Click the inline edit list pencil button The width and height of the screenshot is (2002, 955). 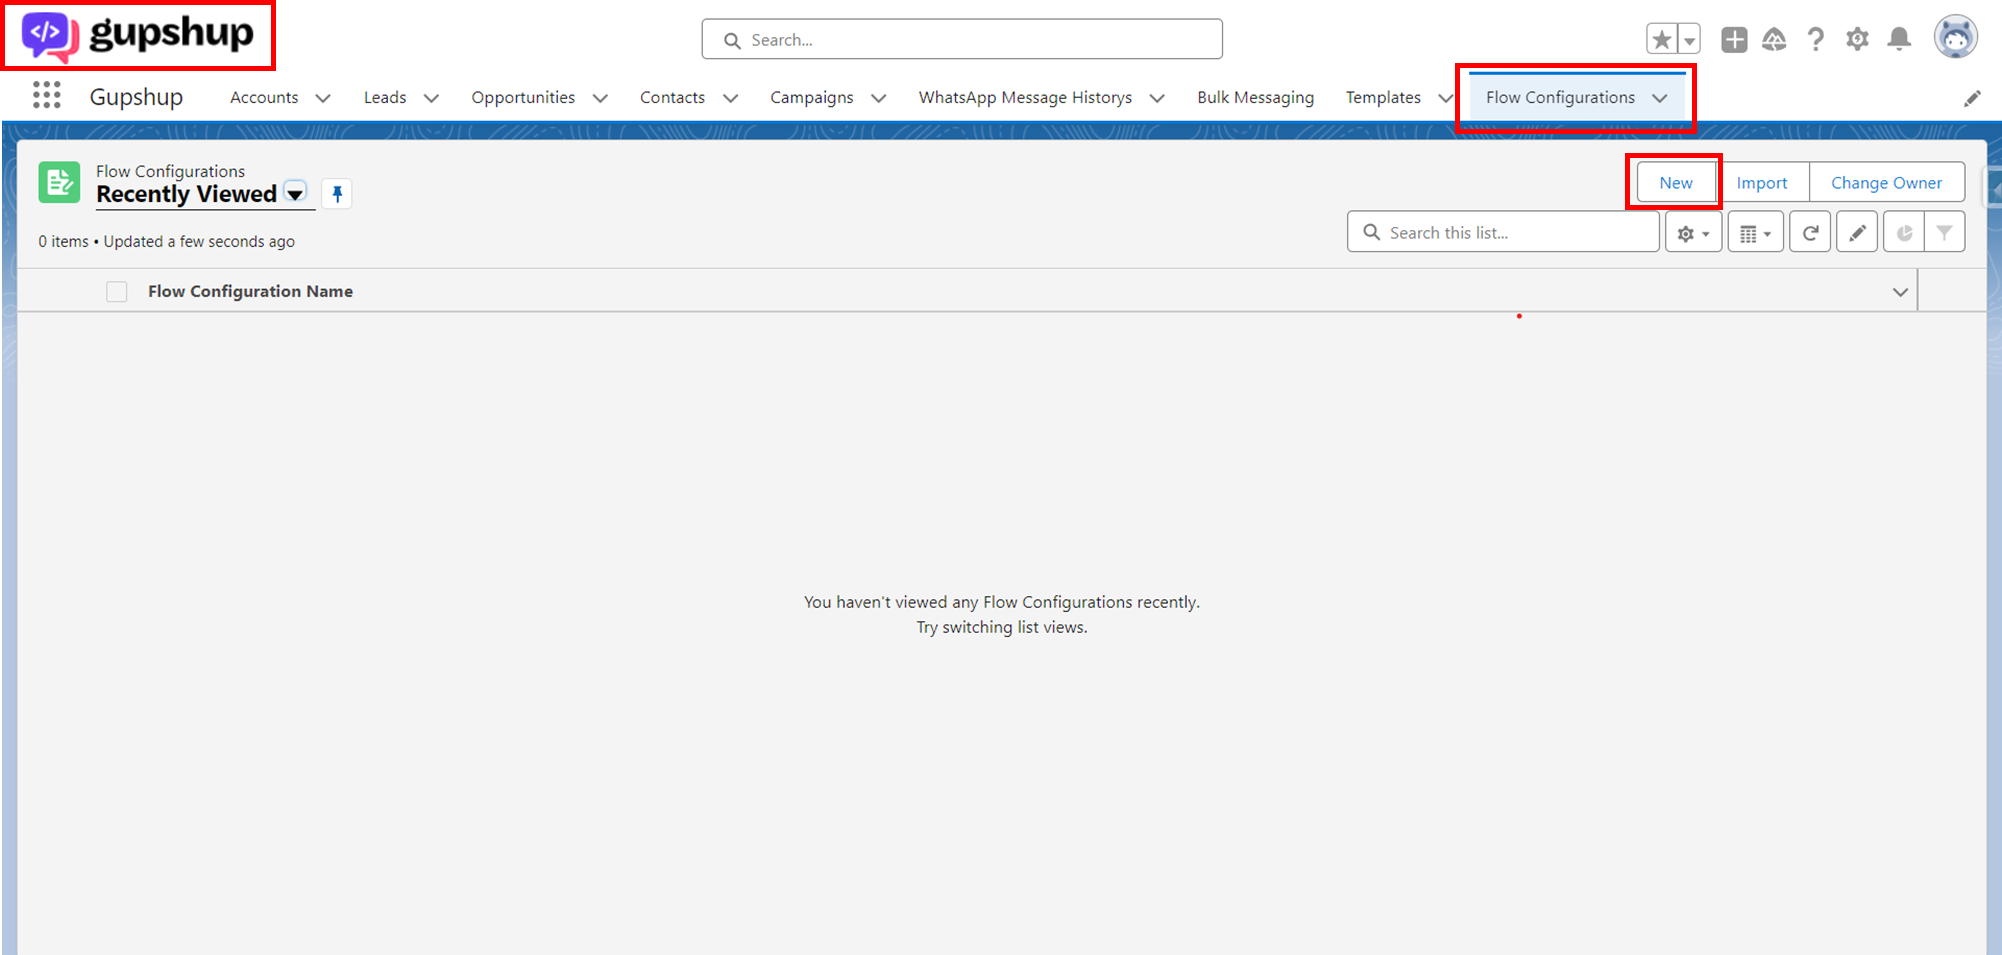(1857, 233)
